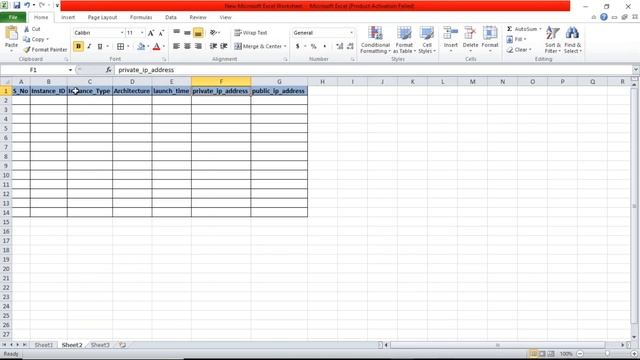The image size is (640, 360).
Task: Toggle Italic formatting
Action: (89, 47)
